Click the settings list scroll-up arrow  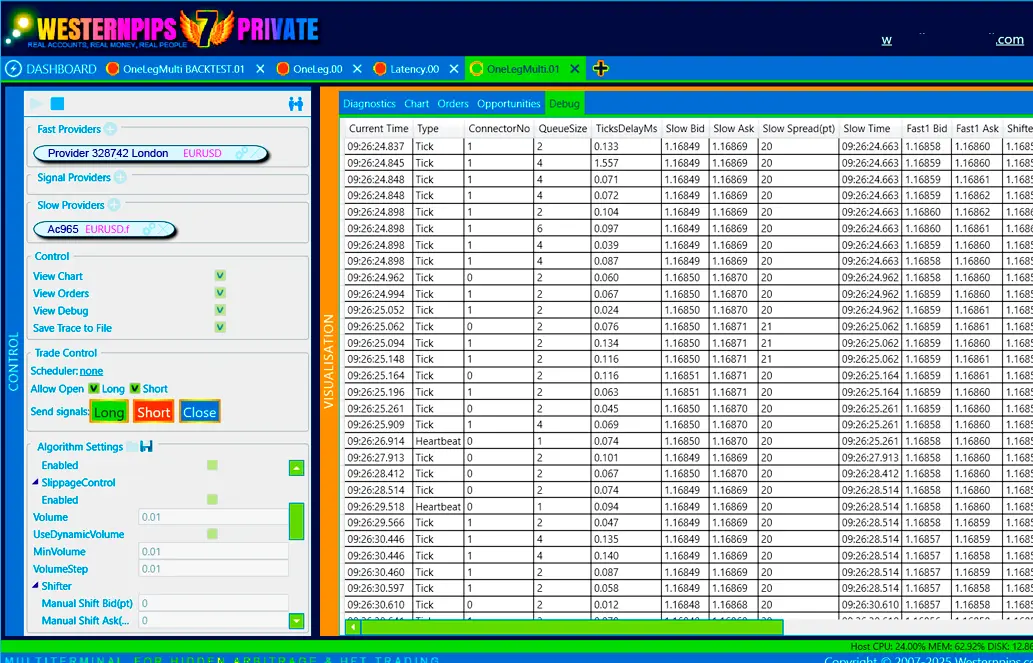296,468
